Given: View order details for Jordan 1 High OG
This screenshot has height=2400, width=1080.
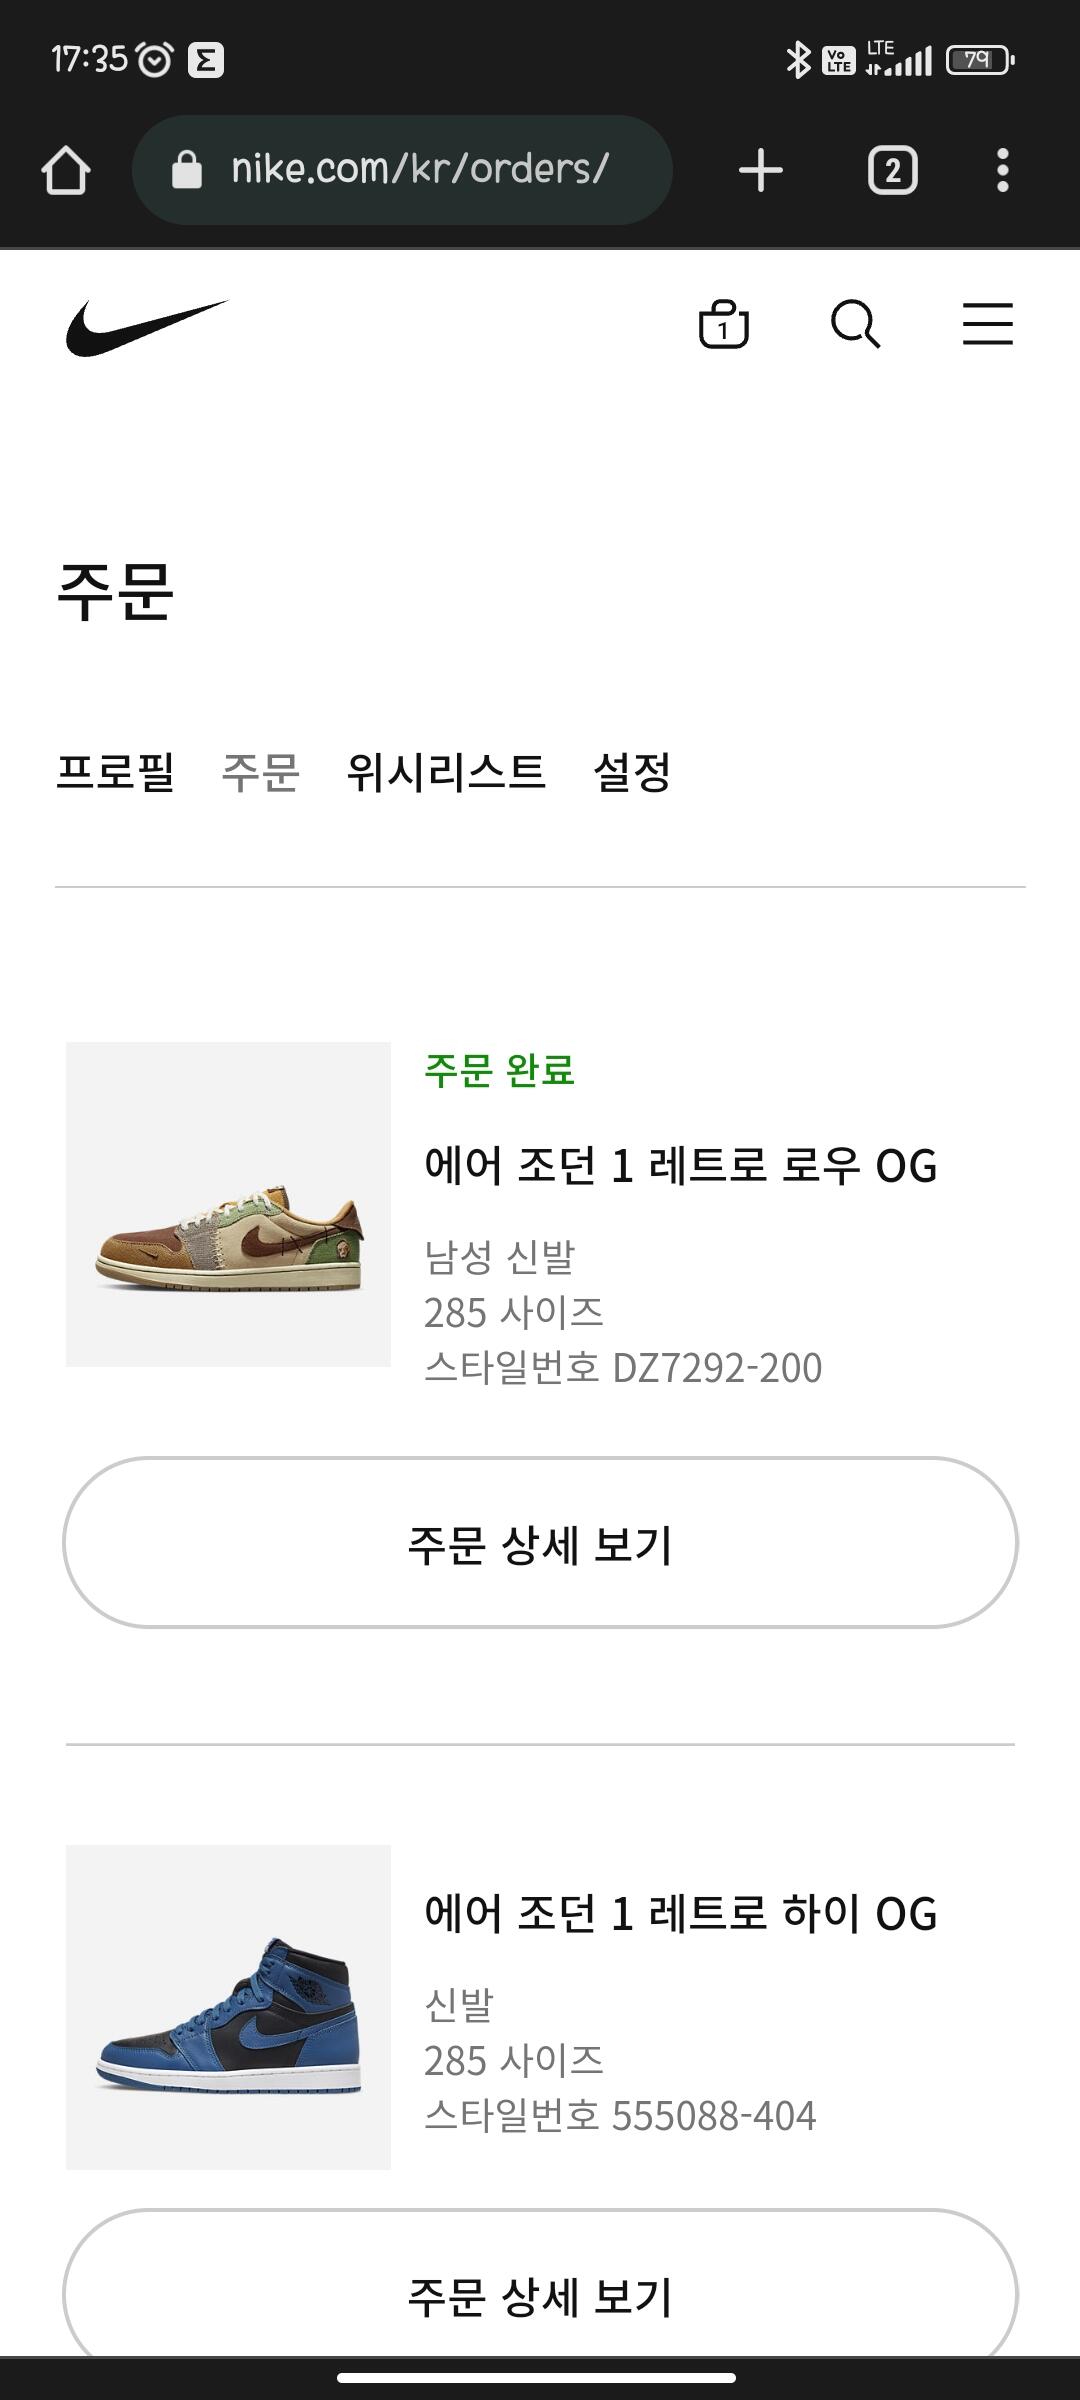Looking at the screenshot, I should [x=540, y=2295].
